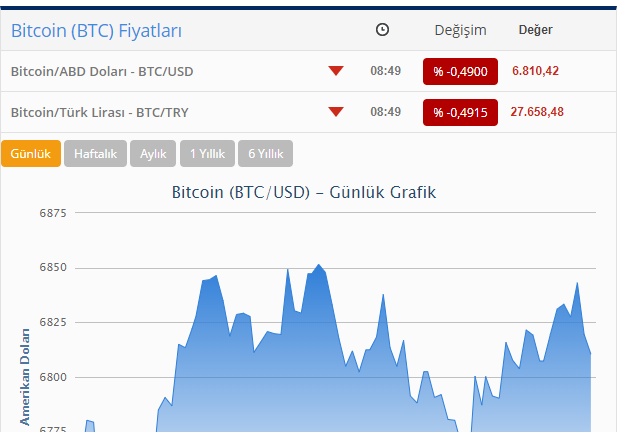This screenshot has height=432, width=619.
Task: Click the % -0,4915 change badge
Action: [x=460, y=113]
